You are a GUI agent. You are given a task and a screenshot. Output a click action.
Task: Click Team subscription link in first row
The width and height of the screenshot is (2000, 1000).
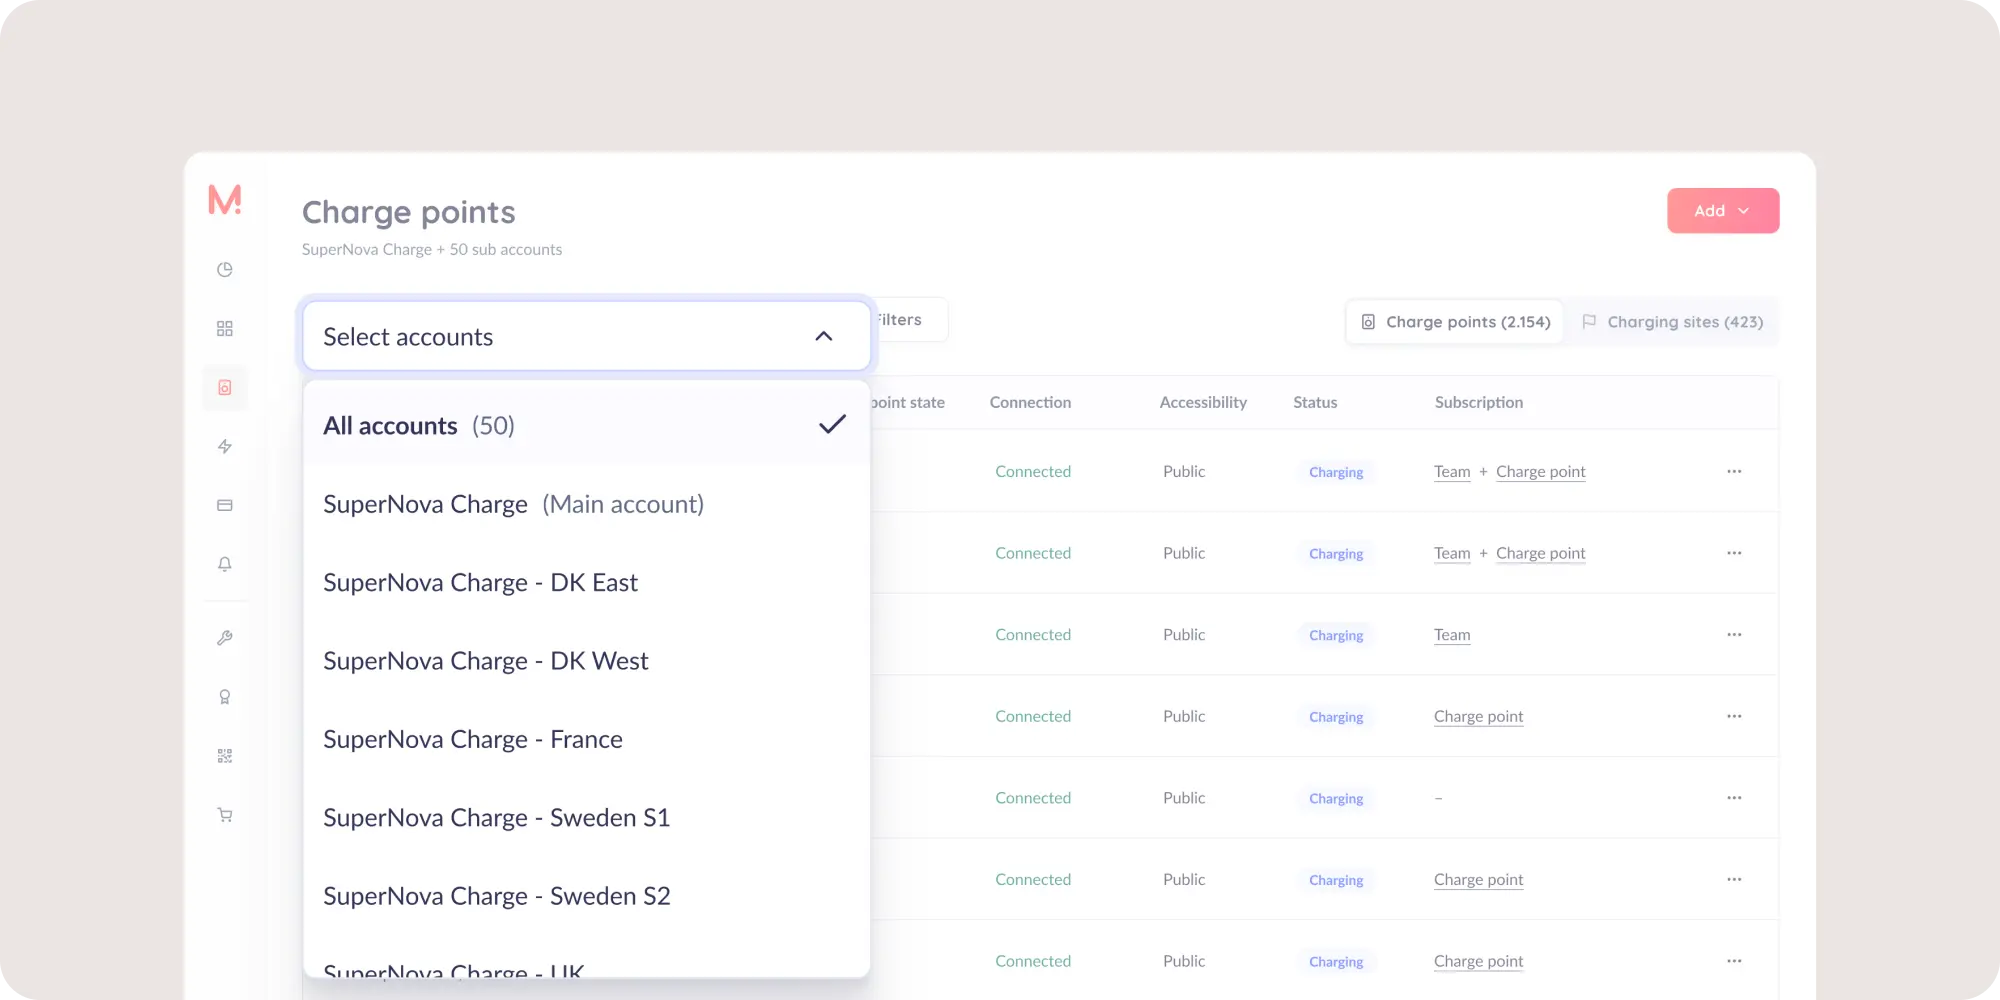(x=1452, y=472)
